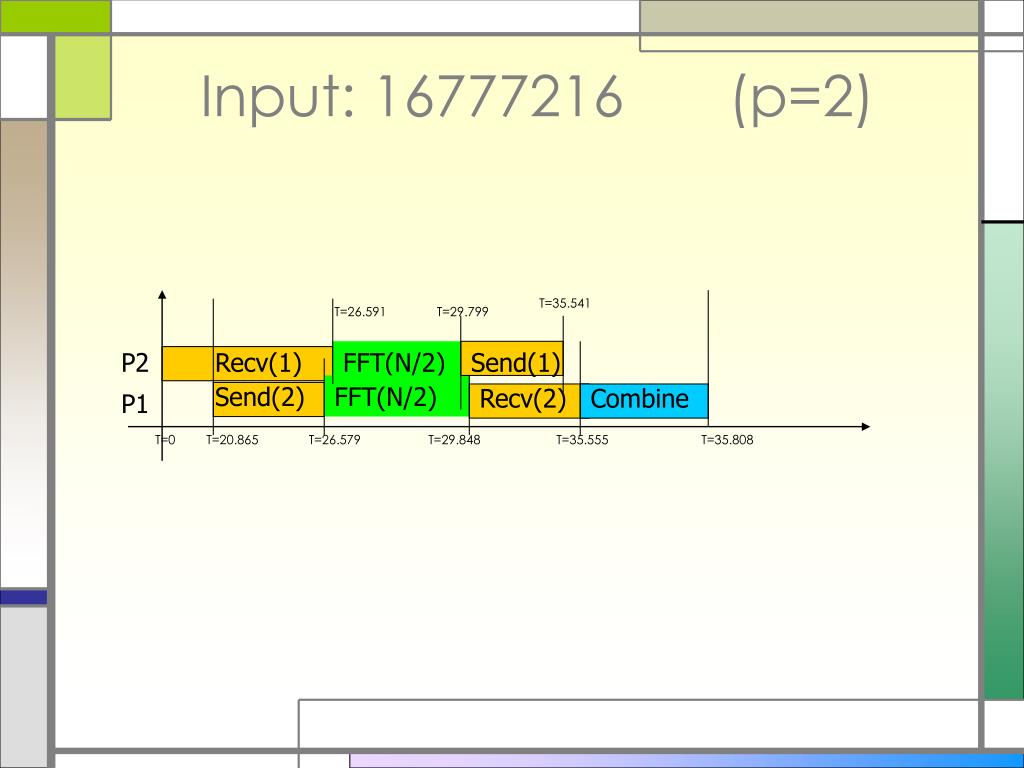1024x768 pixels.
Task: Click the horizontal time axis arrowhead
Action: coord(866,426)
